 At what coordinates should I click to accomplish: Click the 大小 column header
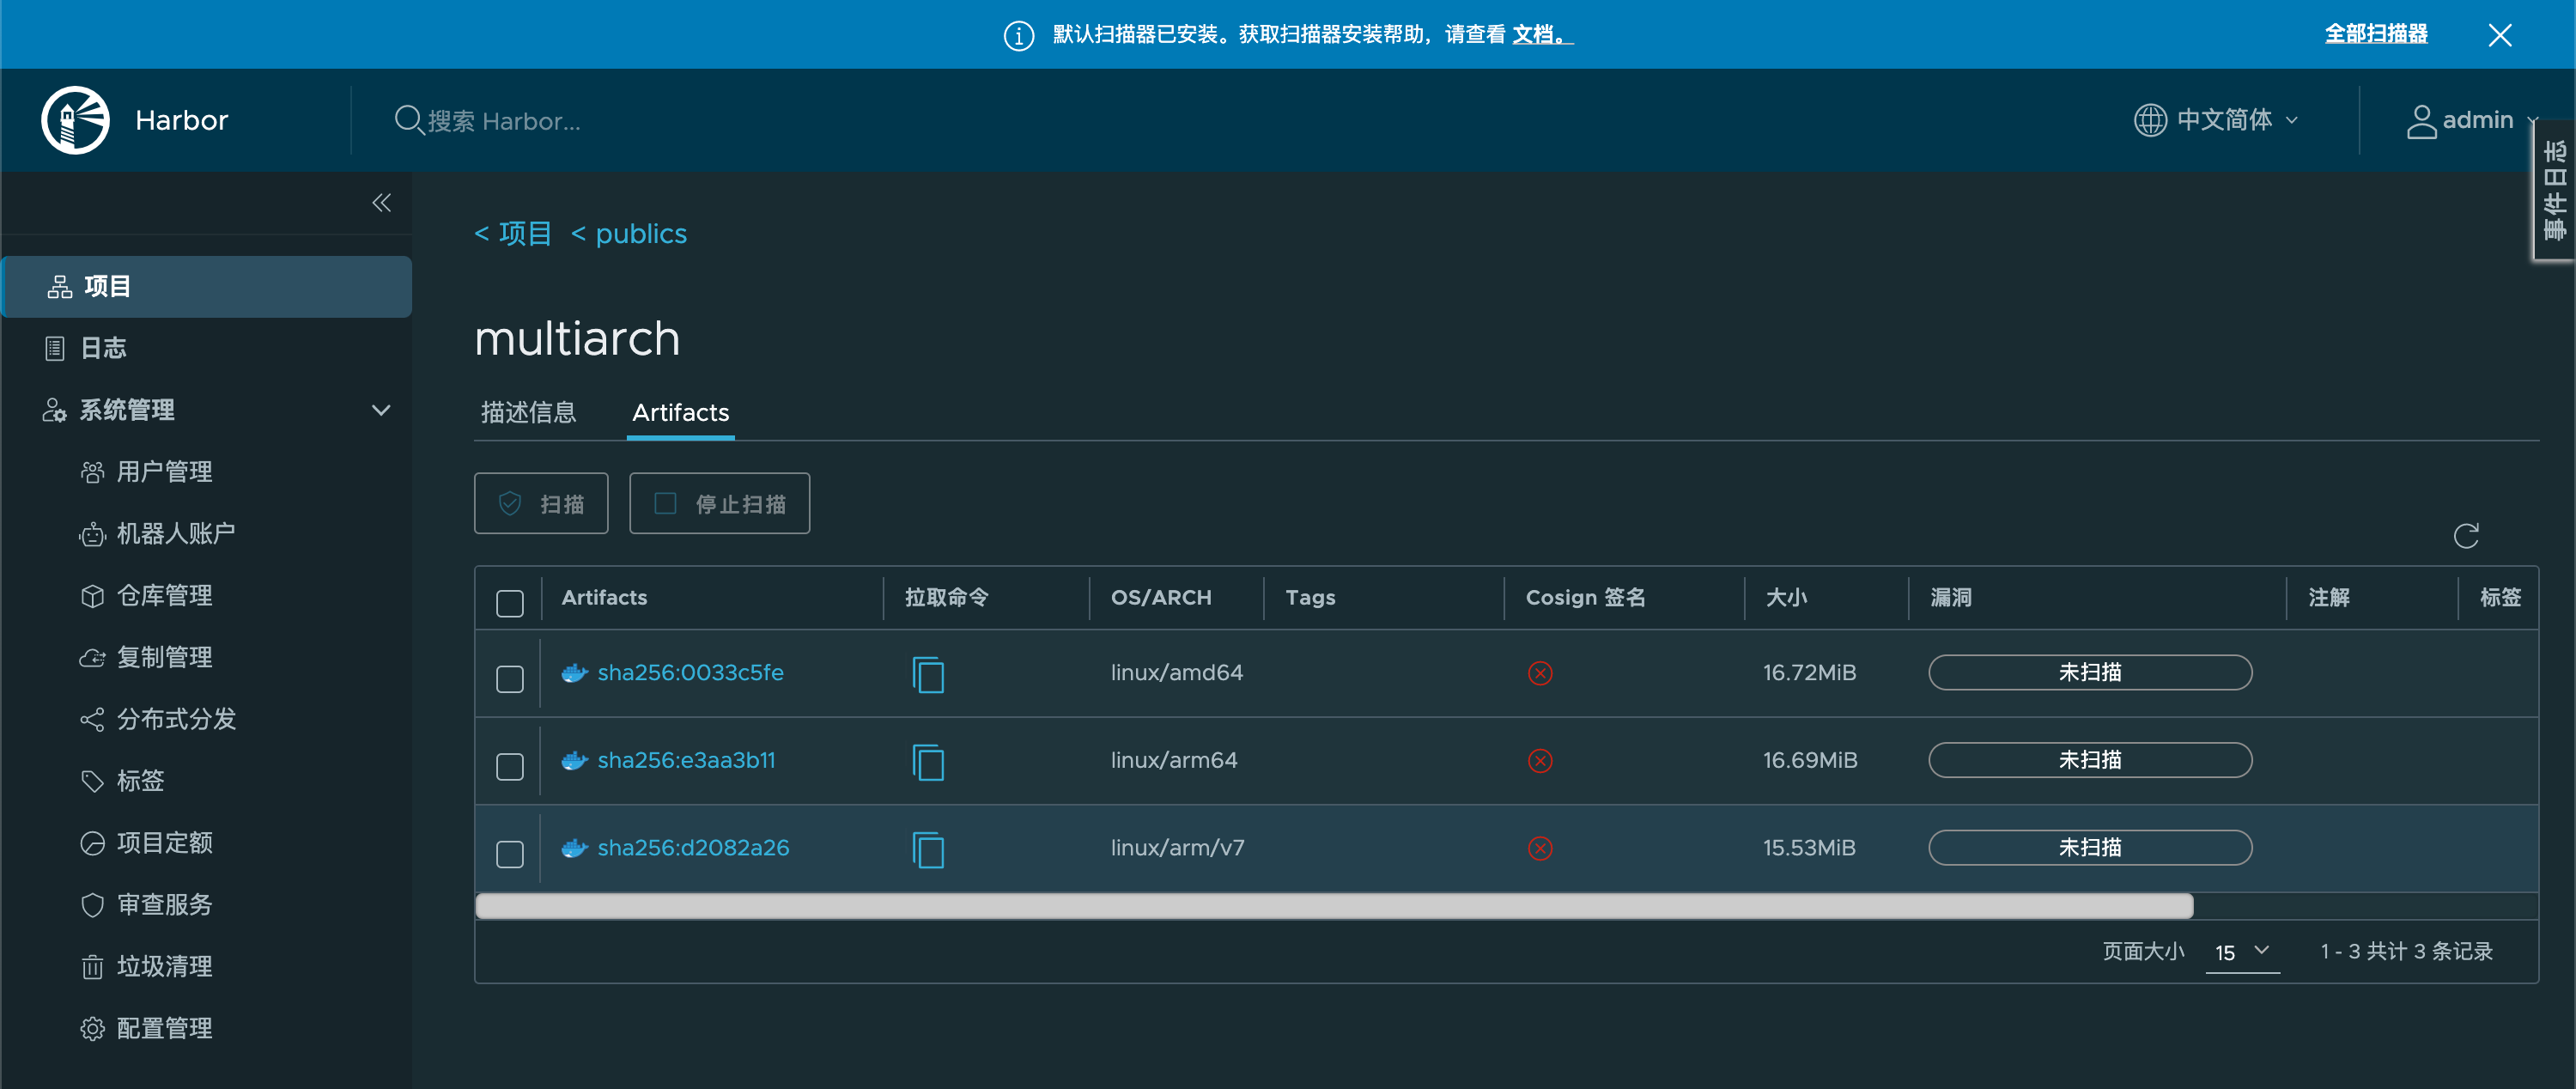[x=1786, y=597]
